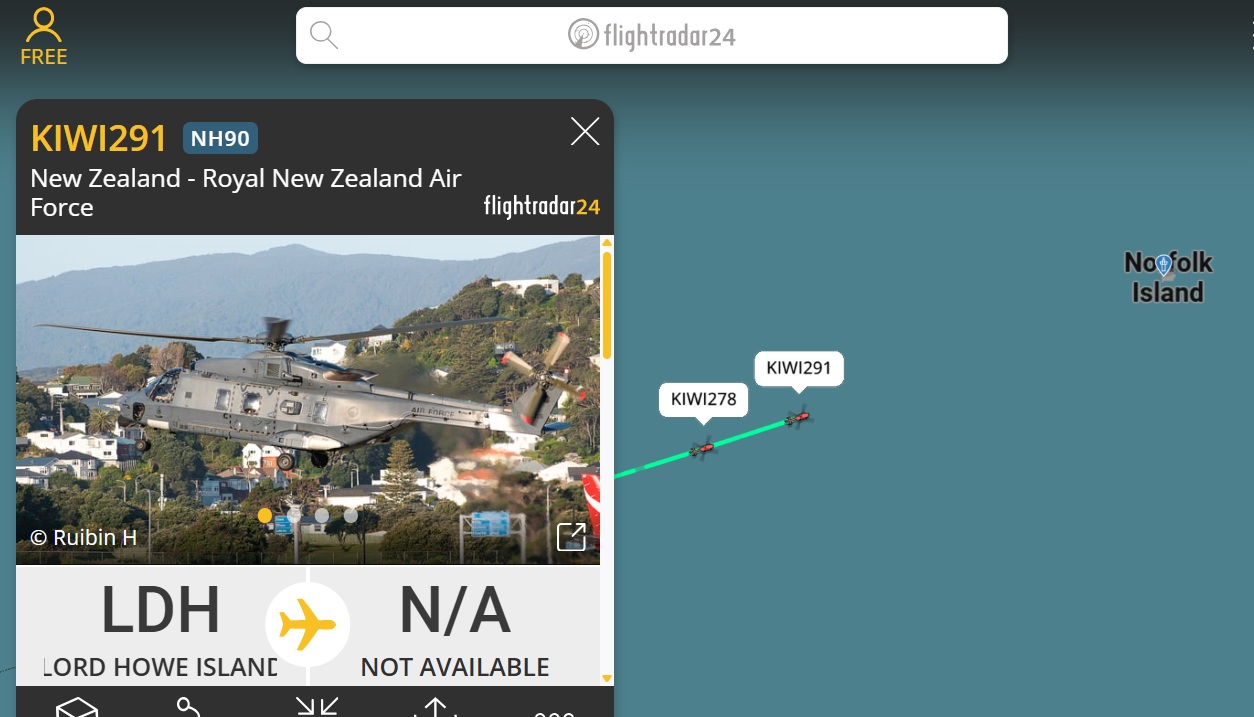Click the panel scrollbar up arrow

606,243
